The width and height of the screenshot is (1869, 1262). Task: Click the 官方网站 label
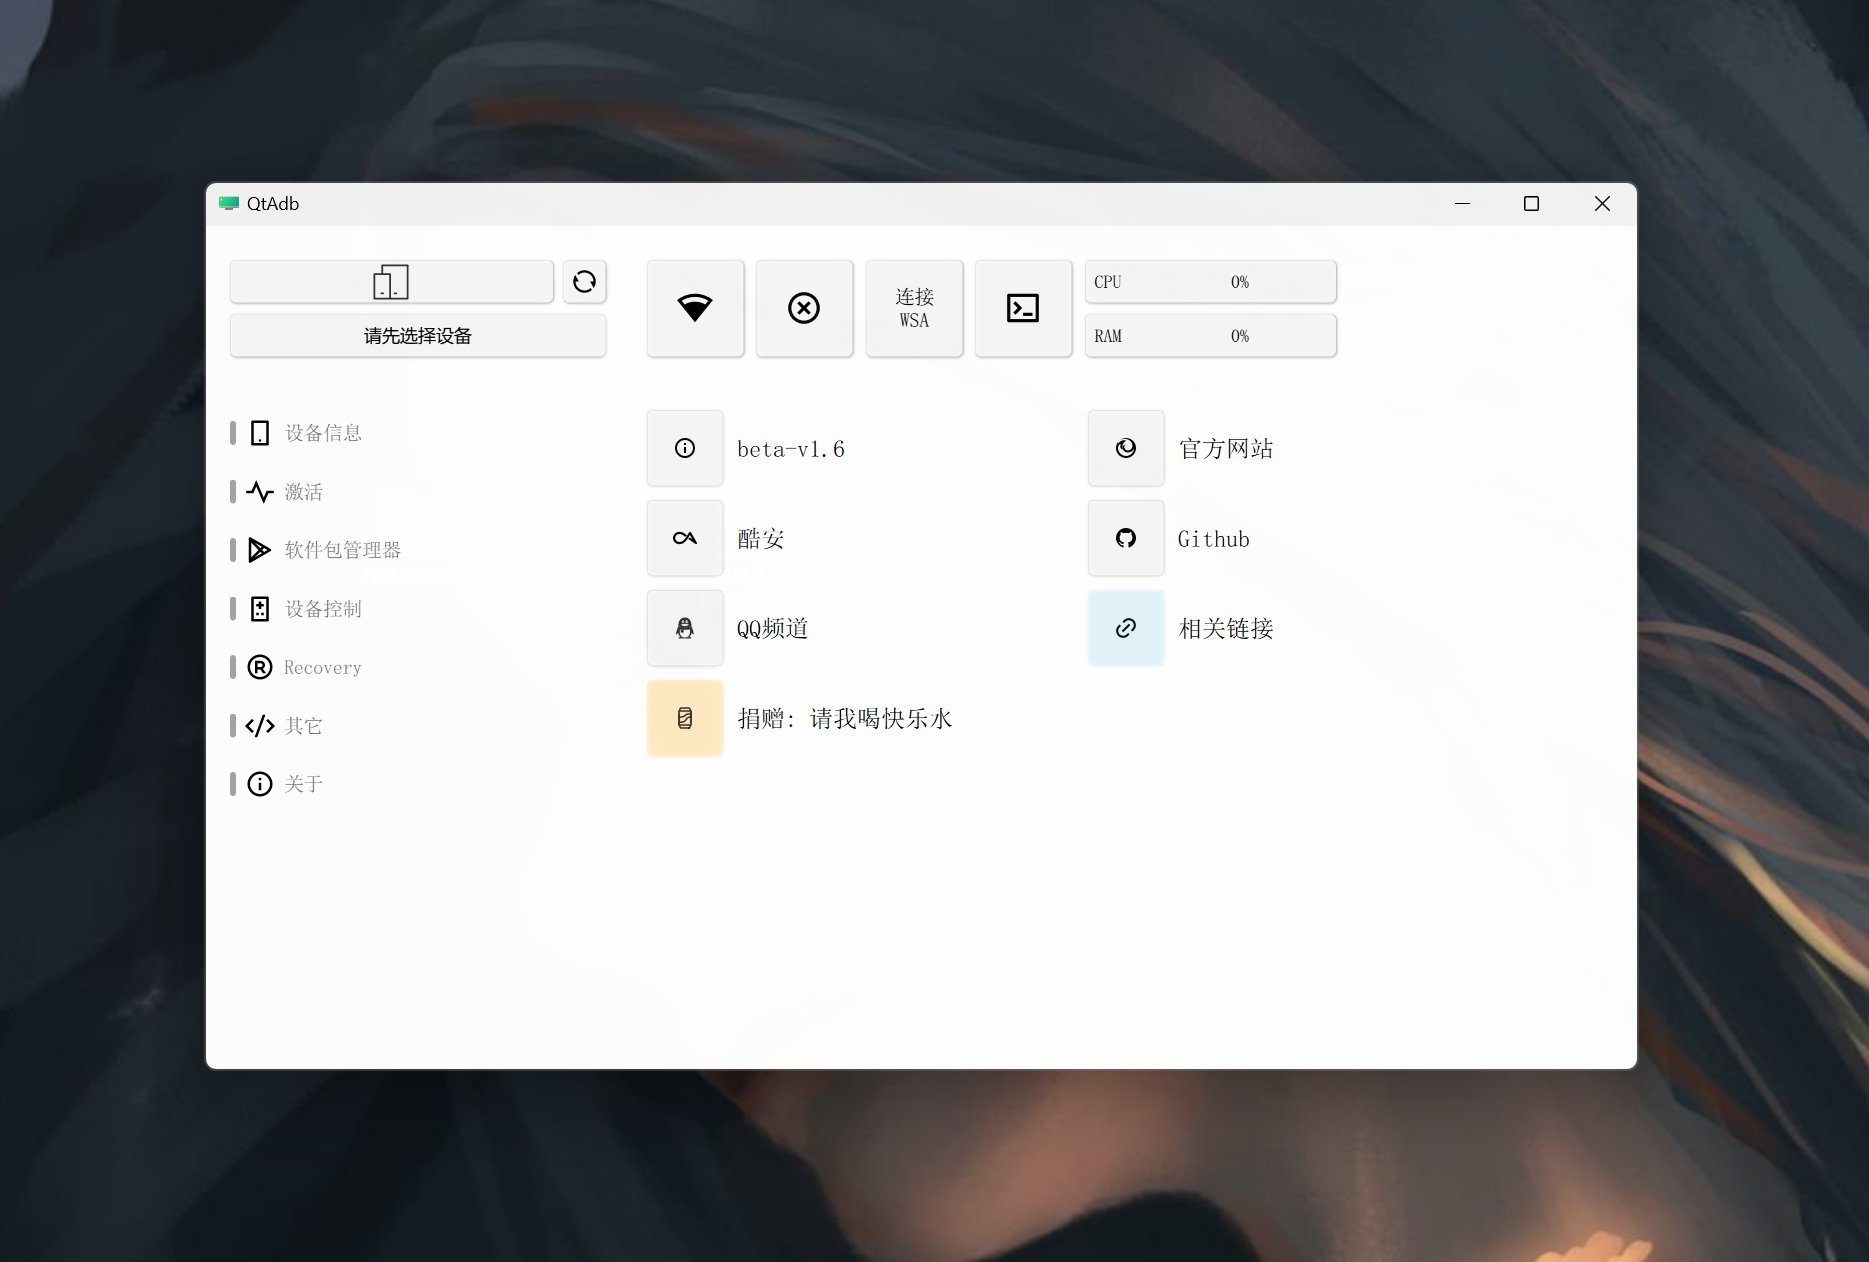tap(1226, 449)
